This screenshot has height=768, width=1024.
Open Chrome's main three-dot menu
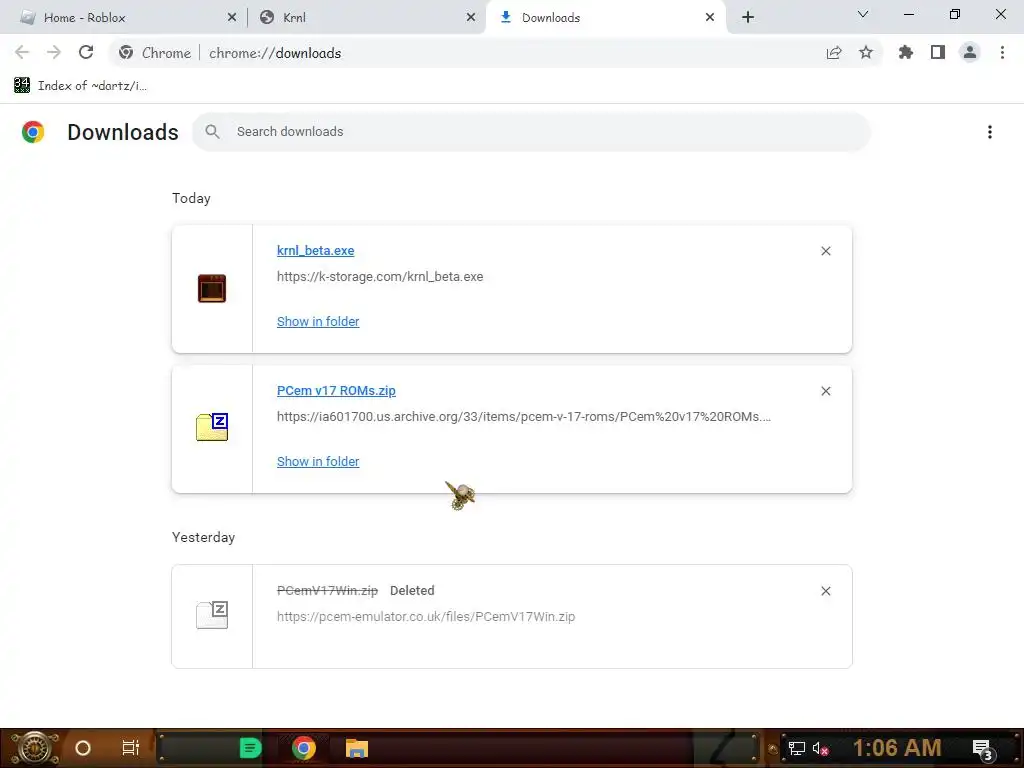tap(1002, 52)
